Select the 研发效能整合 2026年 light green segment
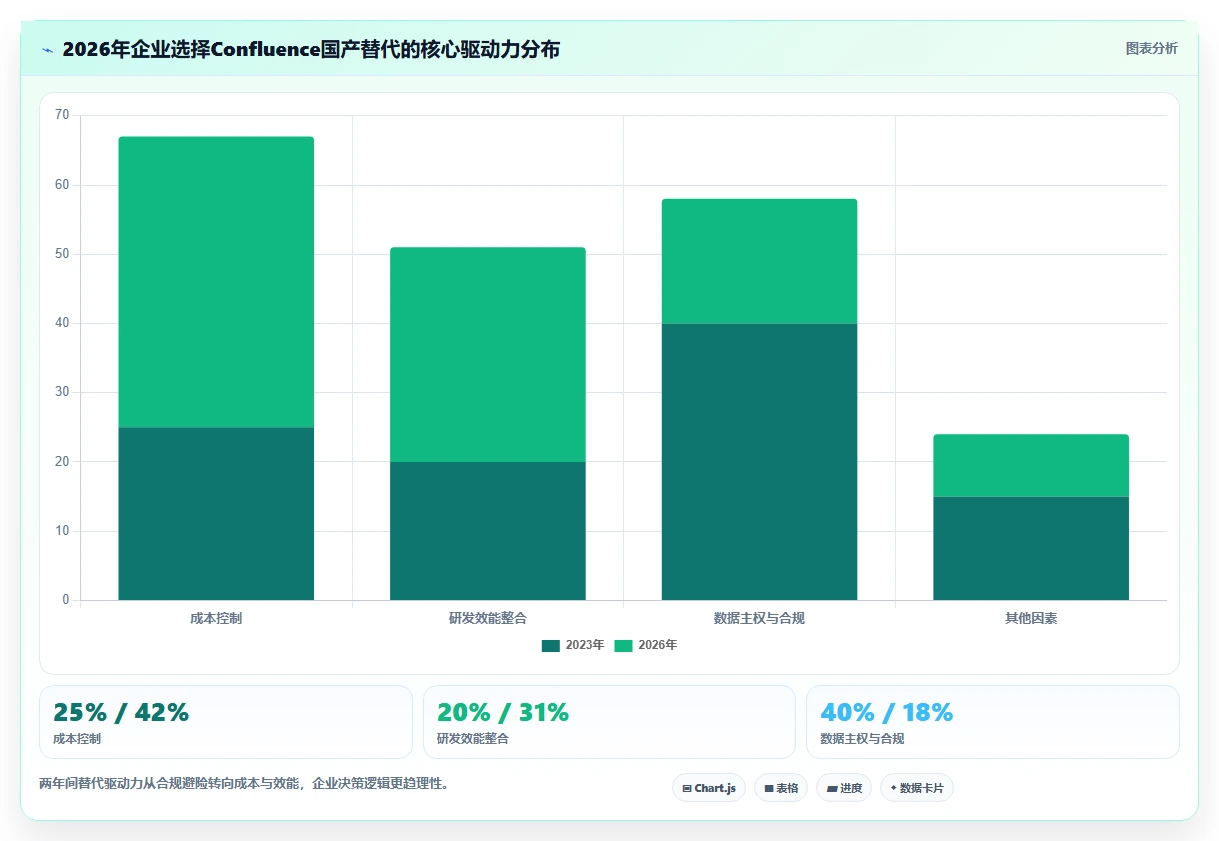The height and width of the screenshot is (841, 1219). (488, 355)
